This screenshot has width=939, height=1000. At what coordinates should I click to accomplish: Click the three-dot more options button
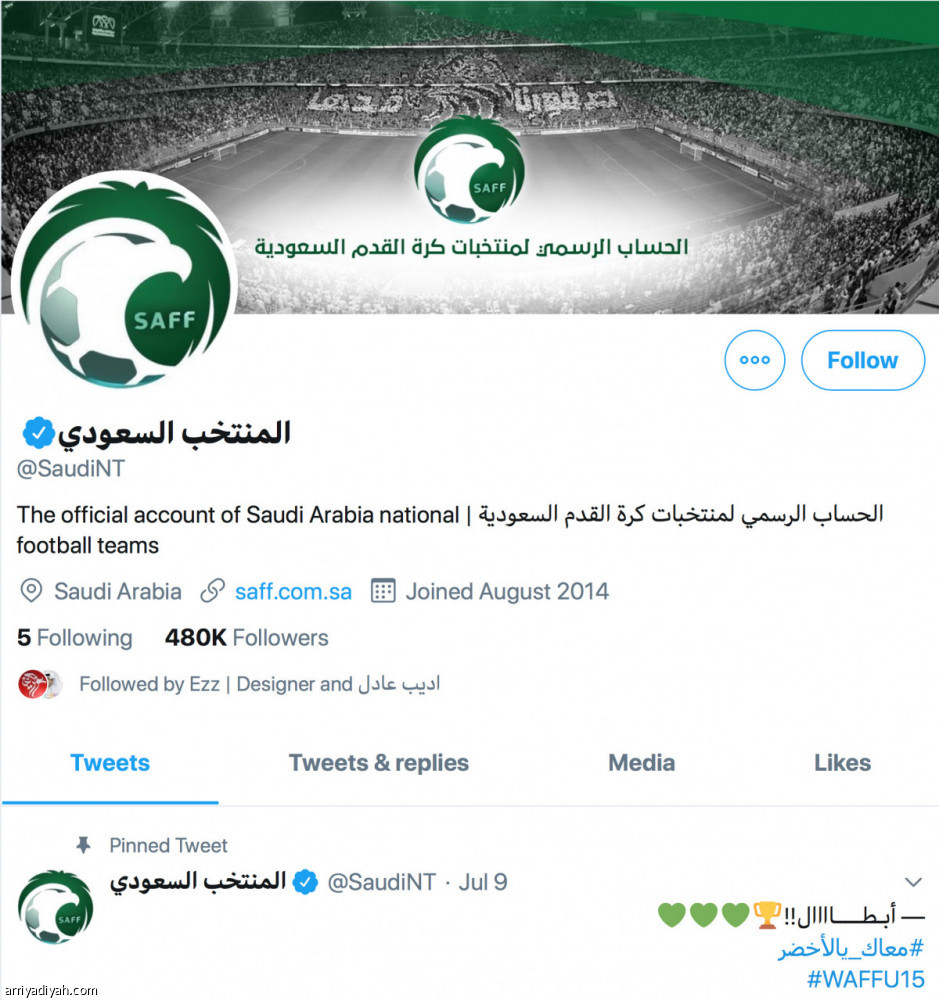755,360
